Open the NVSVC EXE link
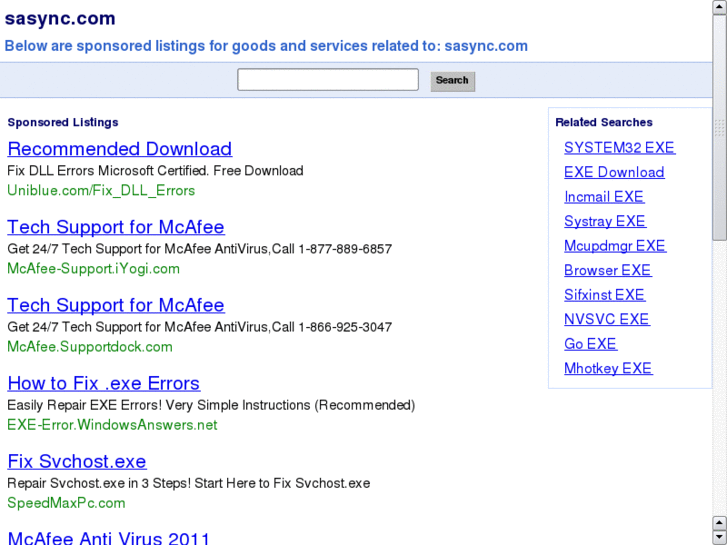This screenshot has height=545, width=727. pos(606,319)
